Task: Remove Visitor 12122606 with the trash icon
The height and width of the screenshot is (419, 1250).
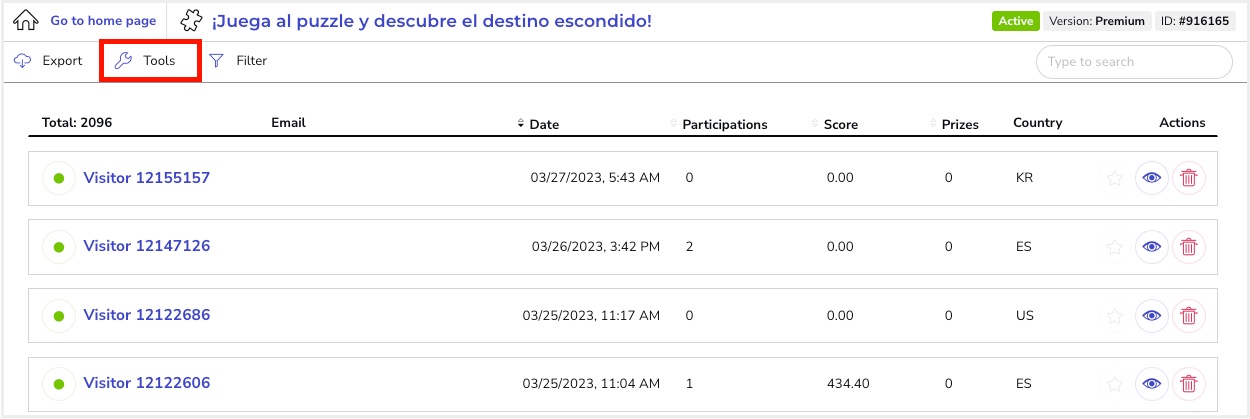Action: click(1189, 383)
